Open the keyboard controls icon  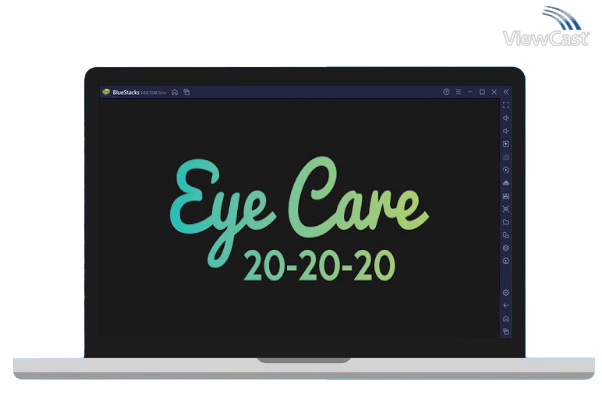(506, 157)
